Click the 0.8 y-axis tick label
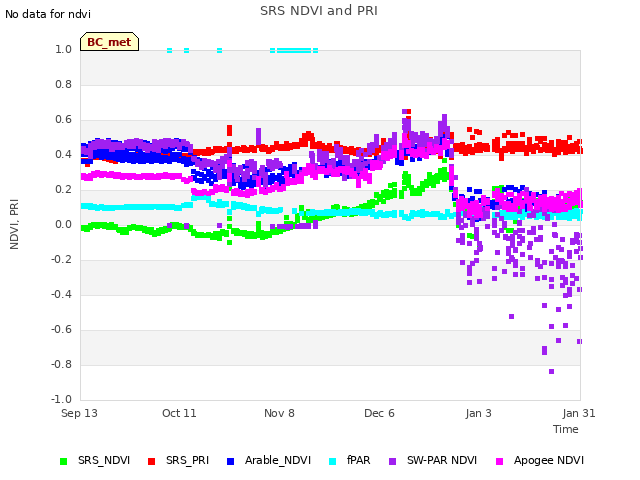 tap(63, 84)
